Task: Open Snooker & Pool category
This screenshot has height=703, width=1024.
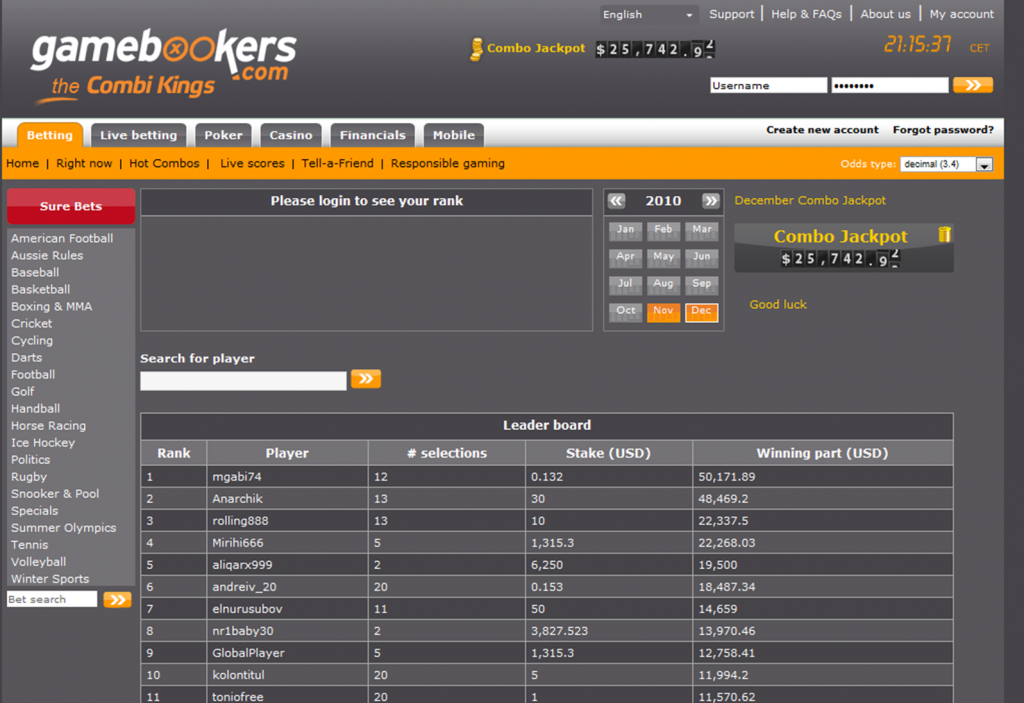Action: pos(55,493)
